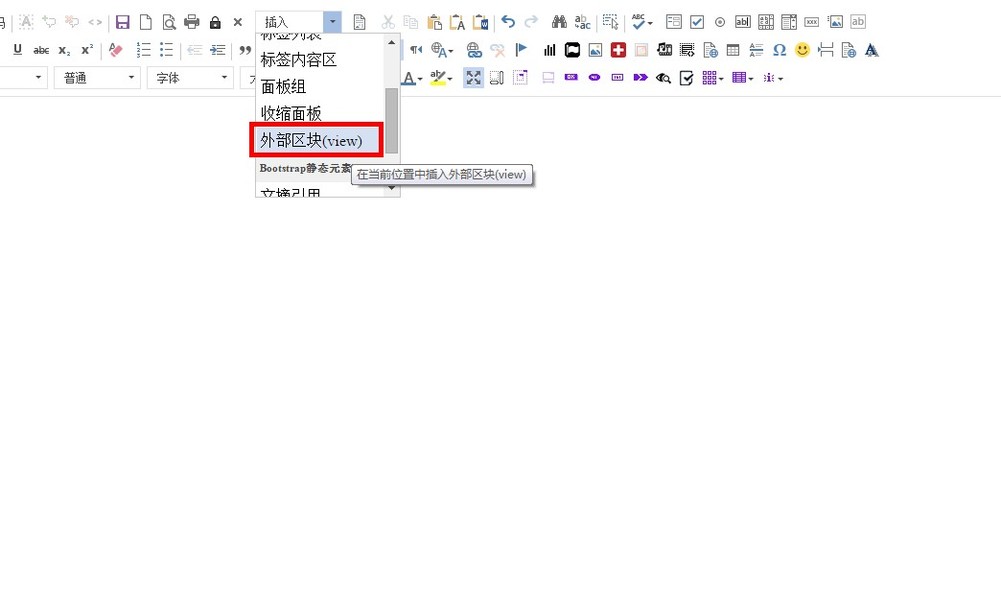Collapse the 插入 combo dropdown arrow
The image size is (1001, 590).
[x=332, y=22]
